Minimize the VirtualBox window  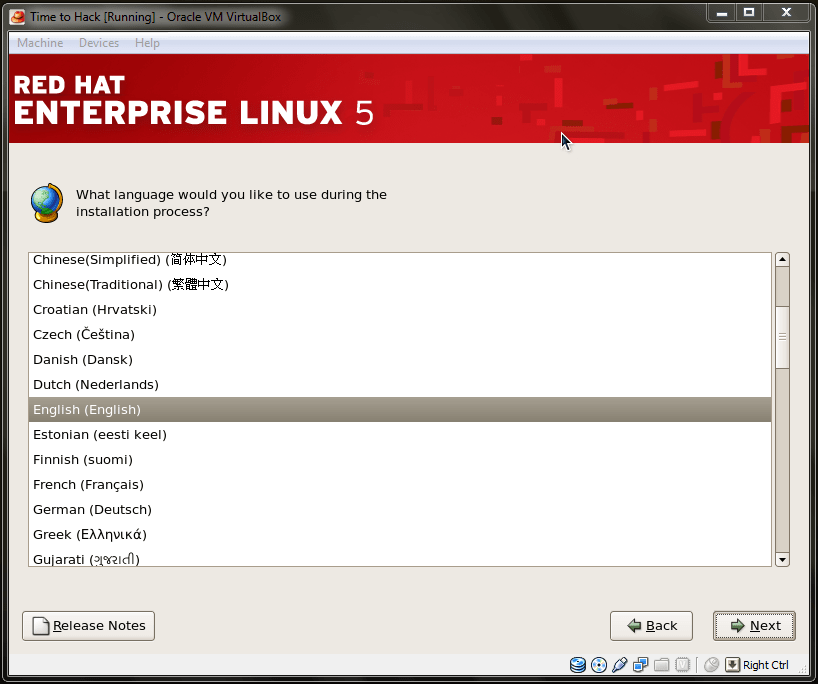click(x=721, y=13)
